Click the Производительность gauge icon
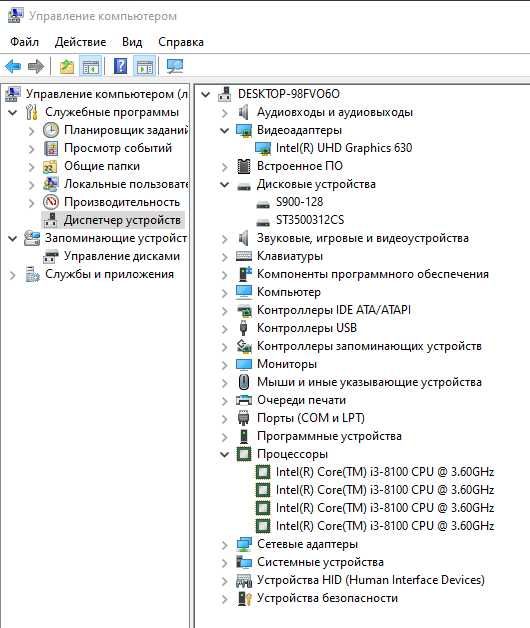Viewport: 530px width, 628px height. coord(51,202)
